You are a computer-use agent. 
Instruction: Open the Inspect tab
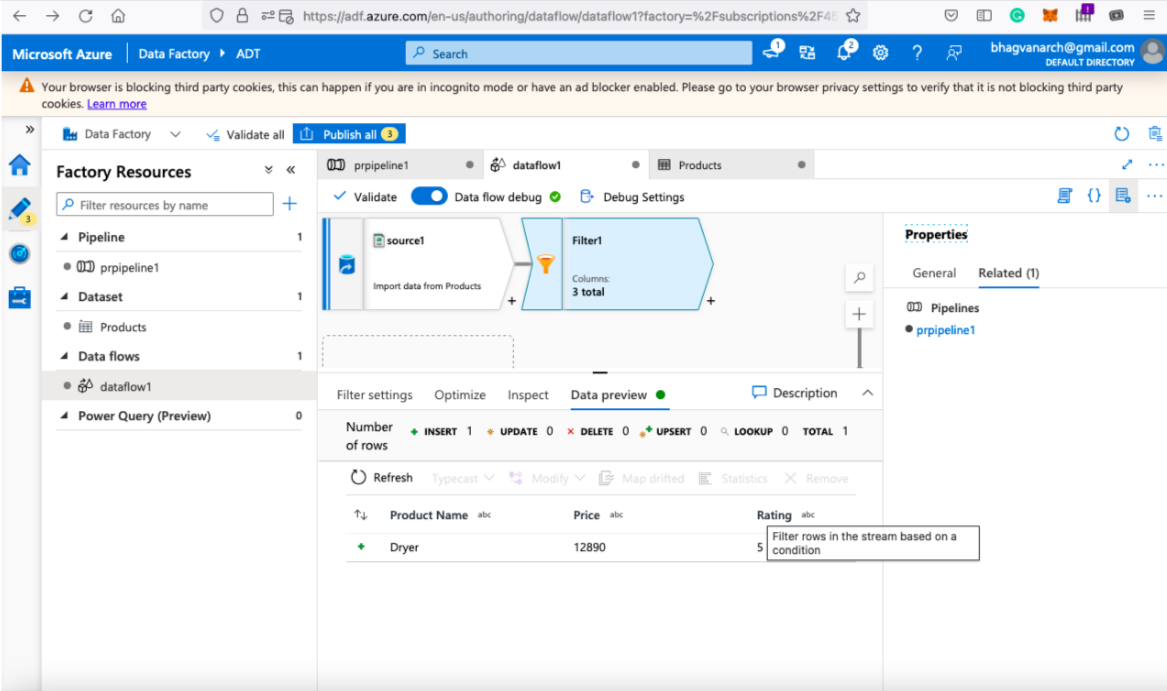528,395
